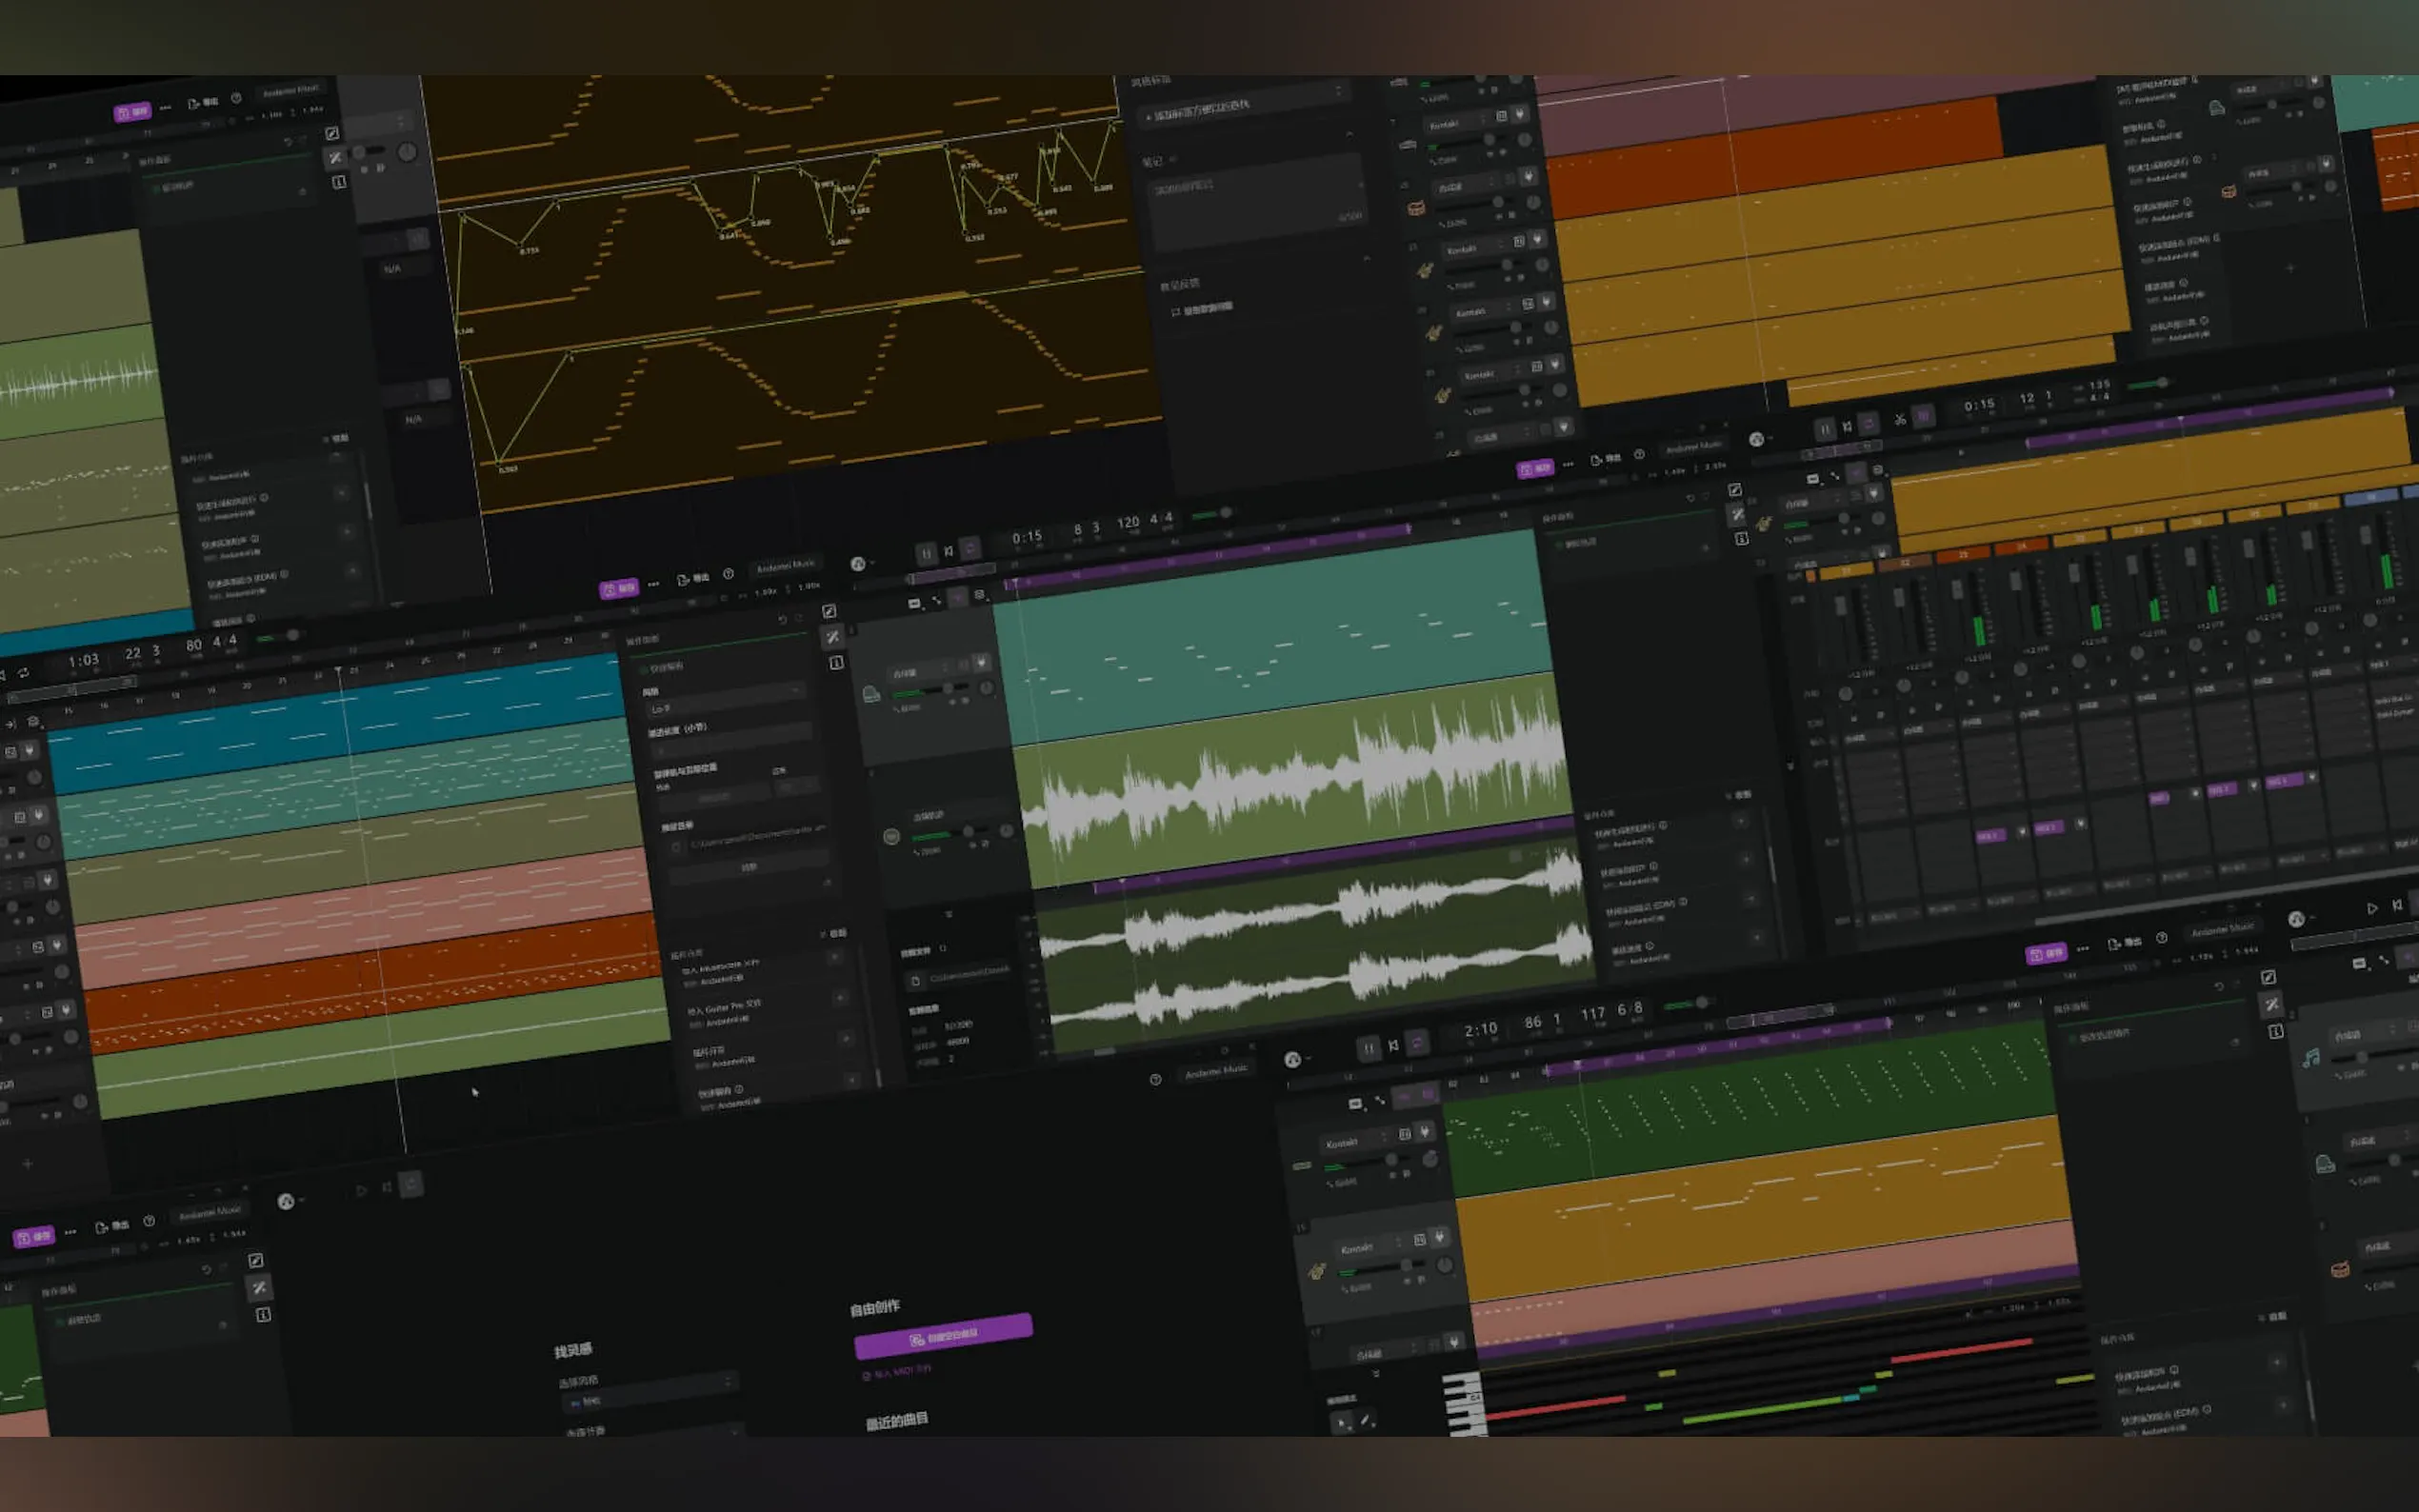Toggle the loop button beside 0:15 8 3 display
This screenshot has width=2419, height=1512.
969,548
